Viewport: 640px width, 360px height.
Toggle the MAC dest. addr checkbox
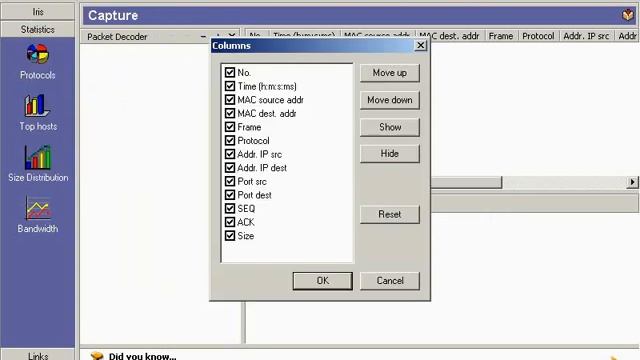coord(230,113)
